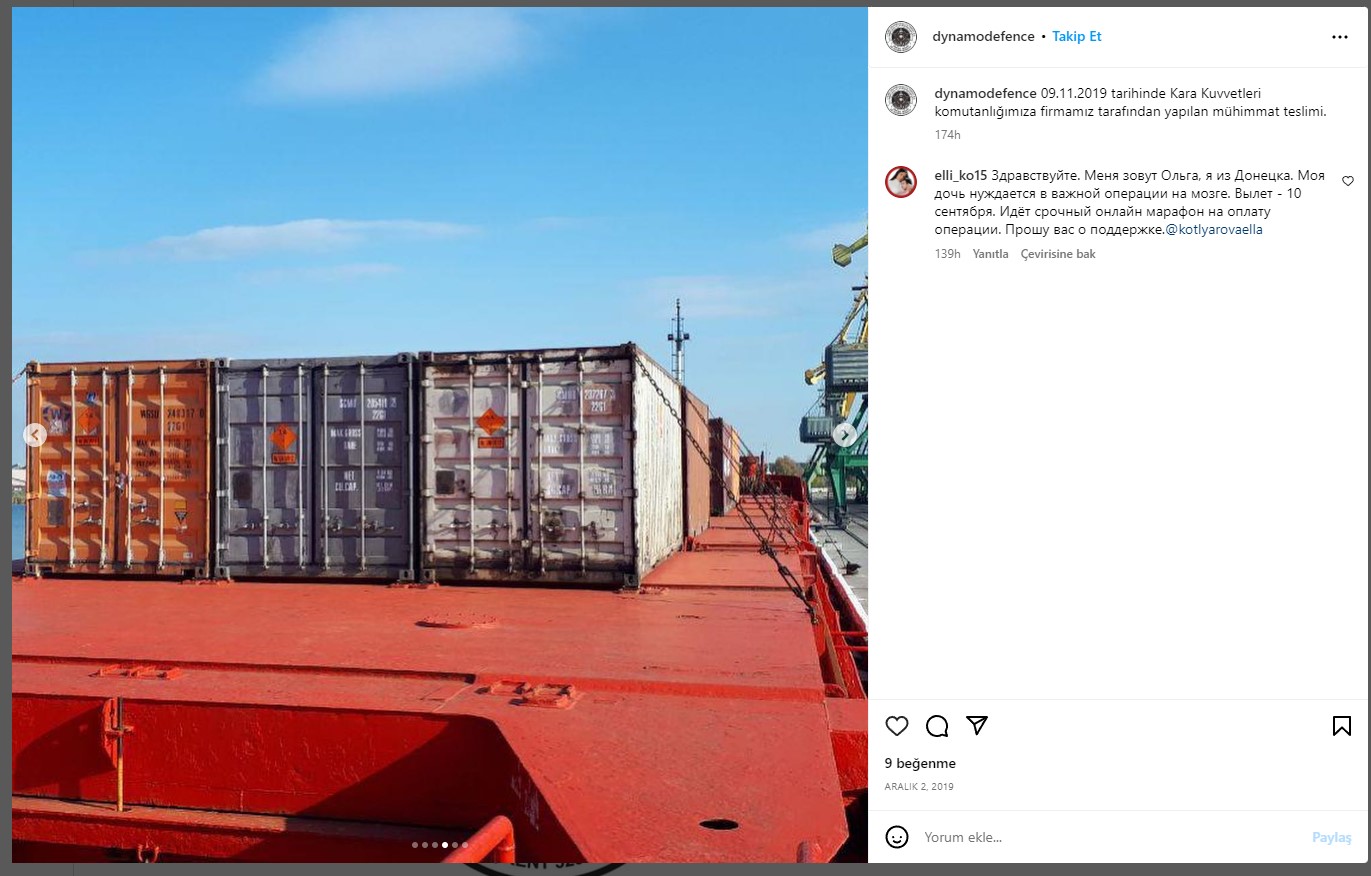Click Çevirisine bak translation link
Image resolution: width=1371 pixels, height=876 pixels.
pos(1058,254)
